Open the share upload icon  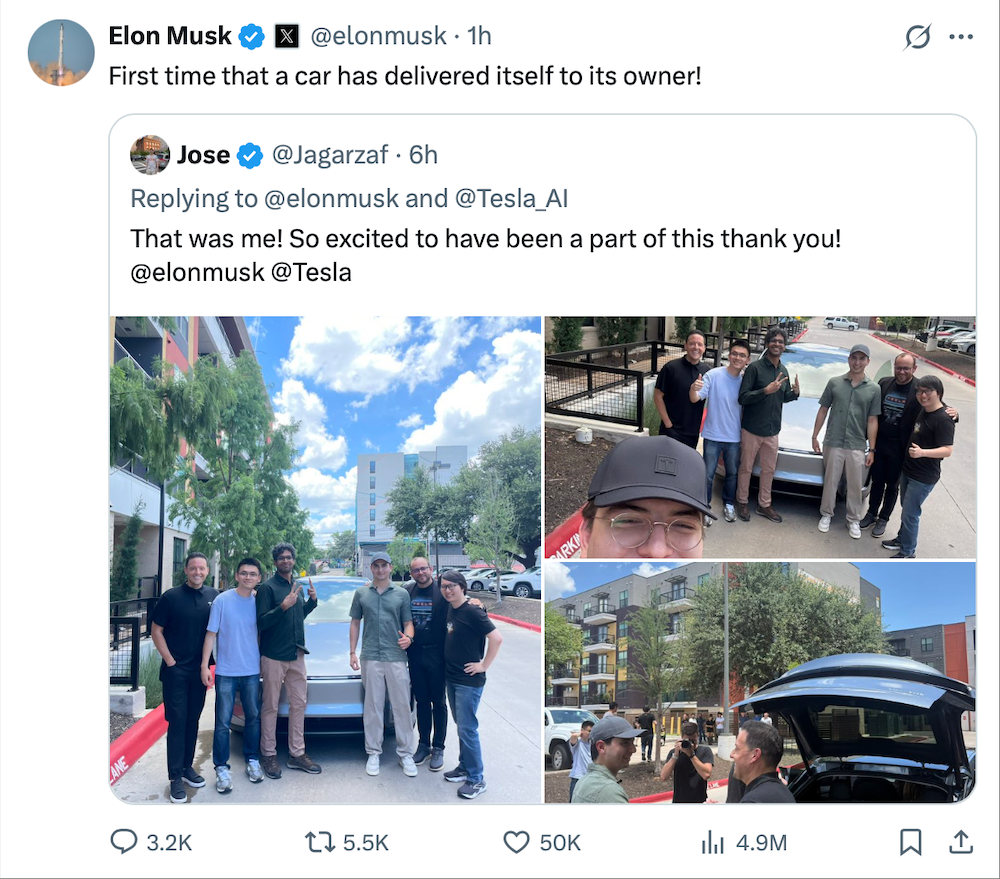coord(960,842)
